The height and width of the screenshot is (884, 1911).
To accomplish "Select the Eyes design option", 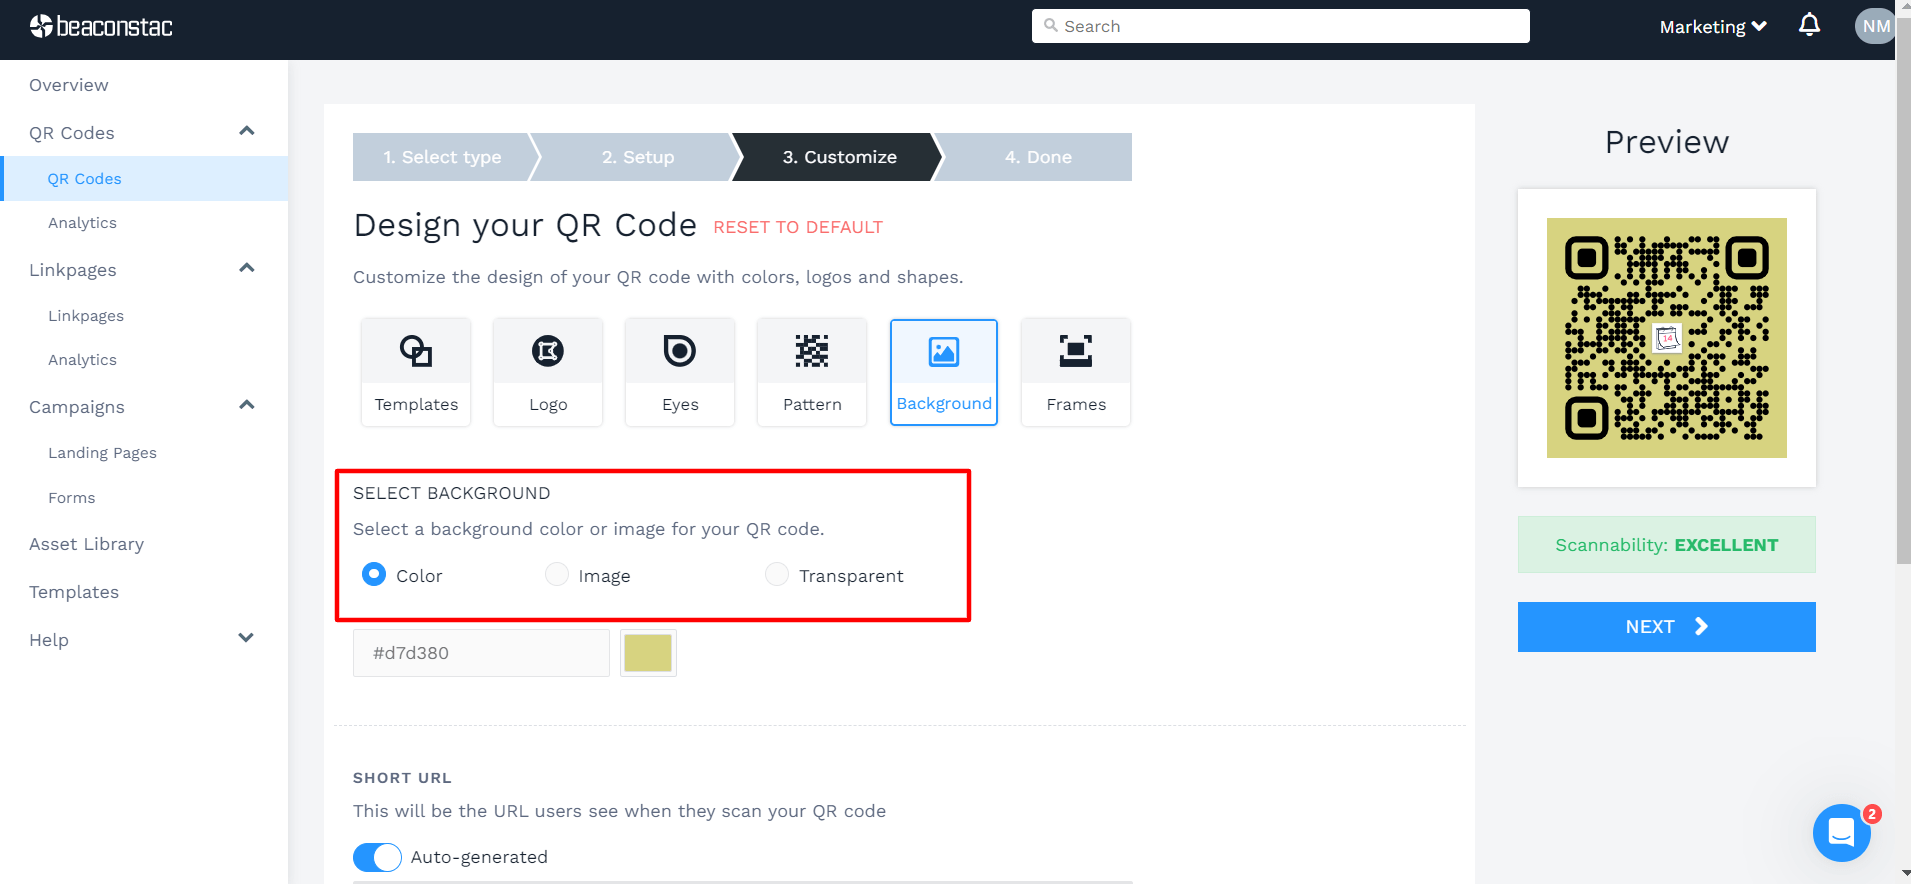I will [x=680, y=372].
